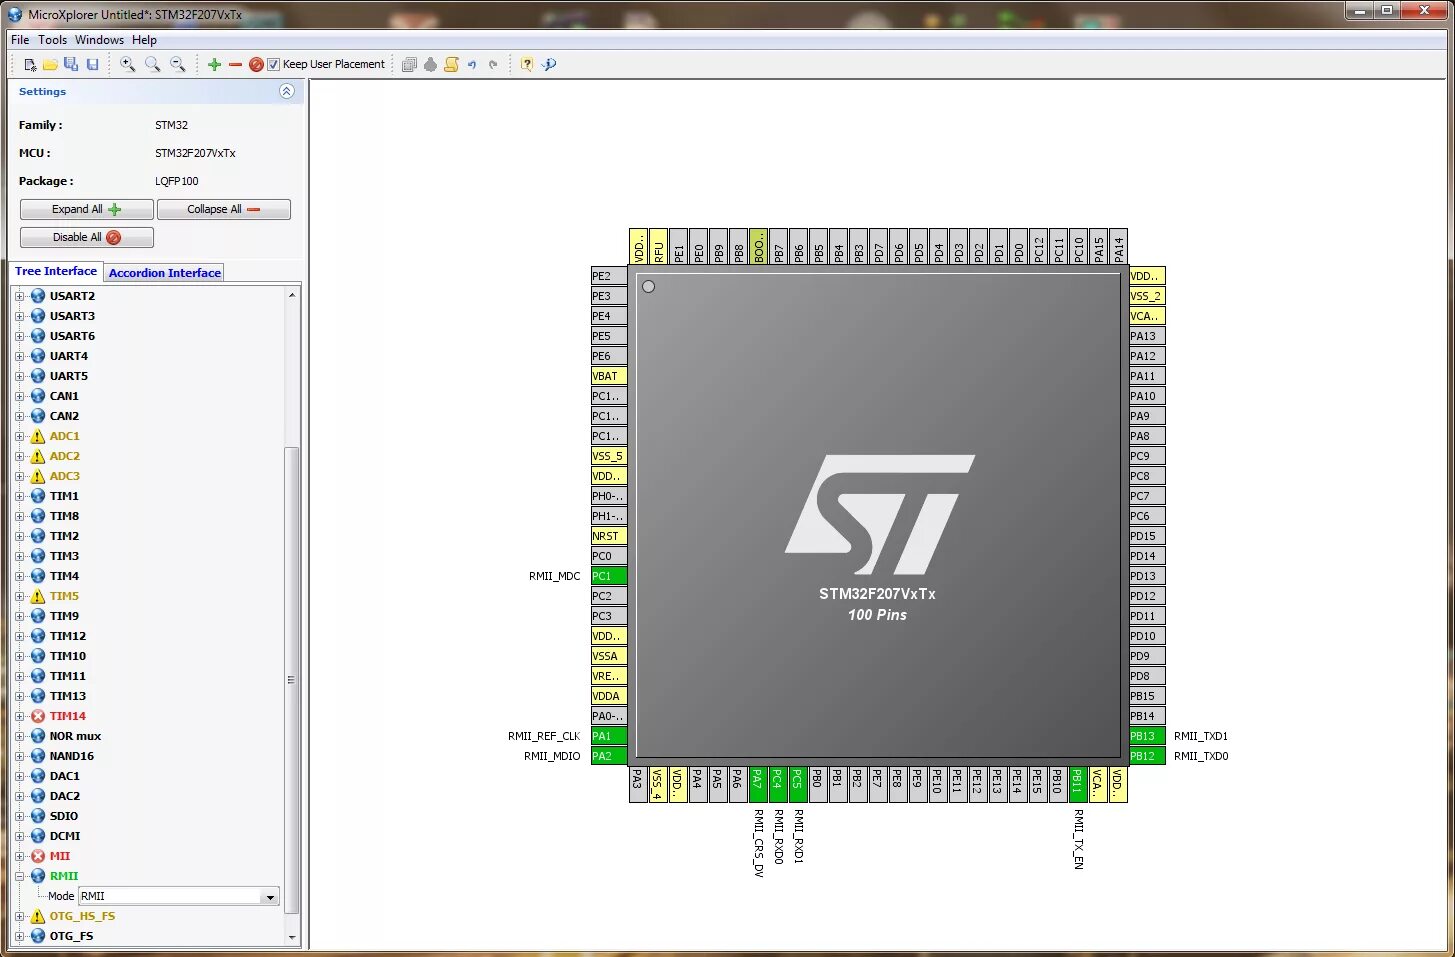Click the TIM5 warning icon

38,596
